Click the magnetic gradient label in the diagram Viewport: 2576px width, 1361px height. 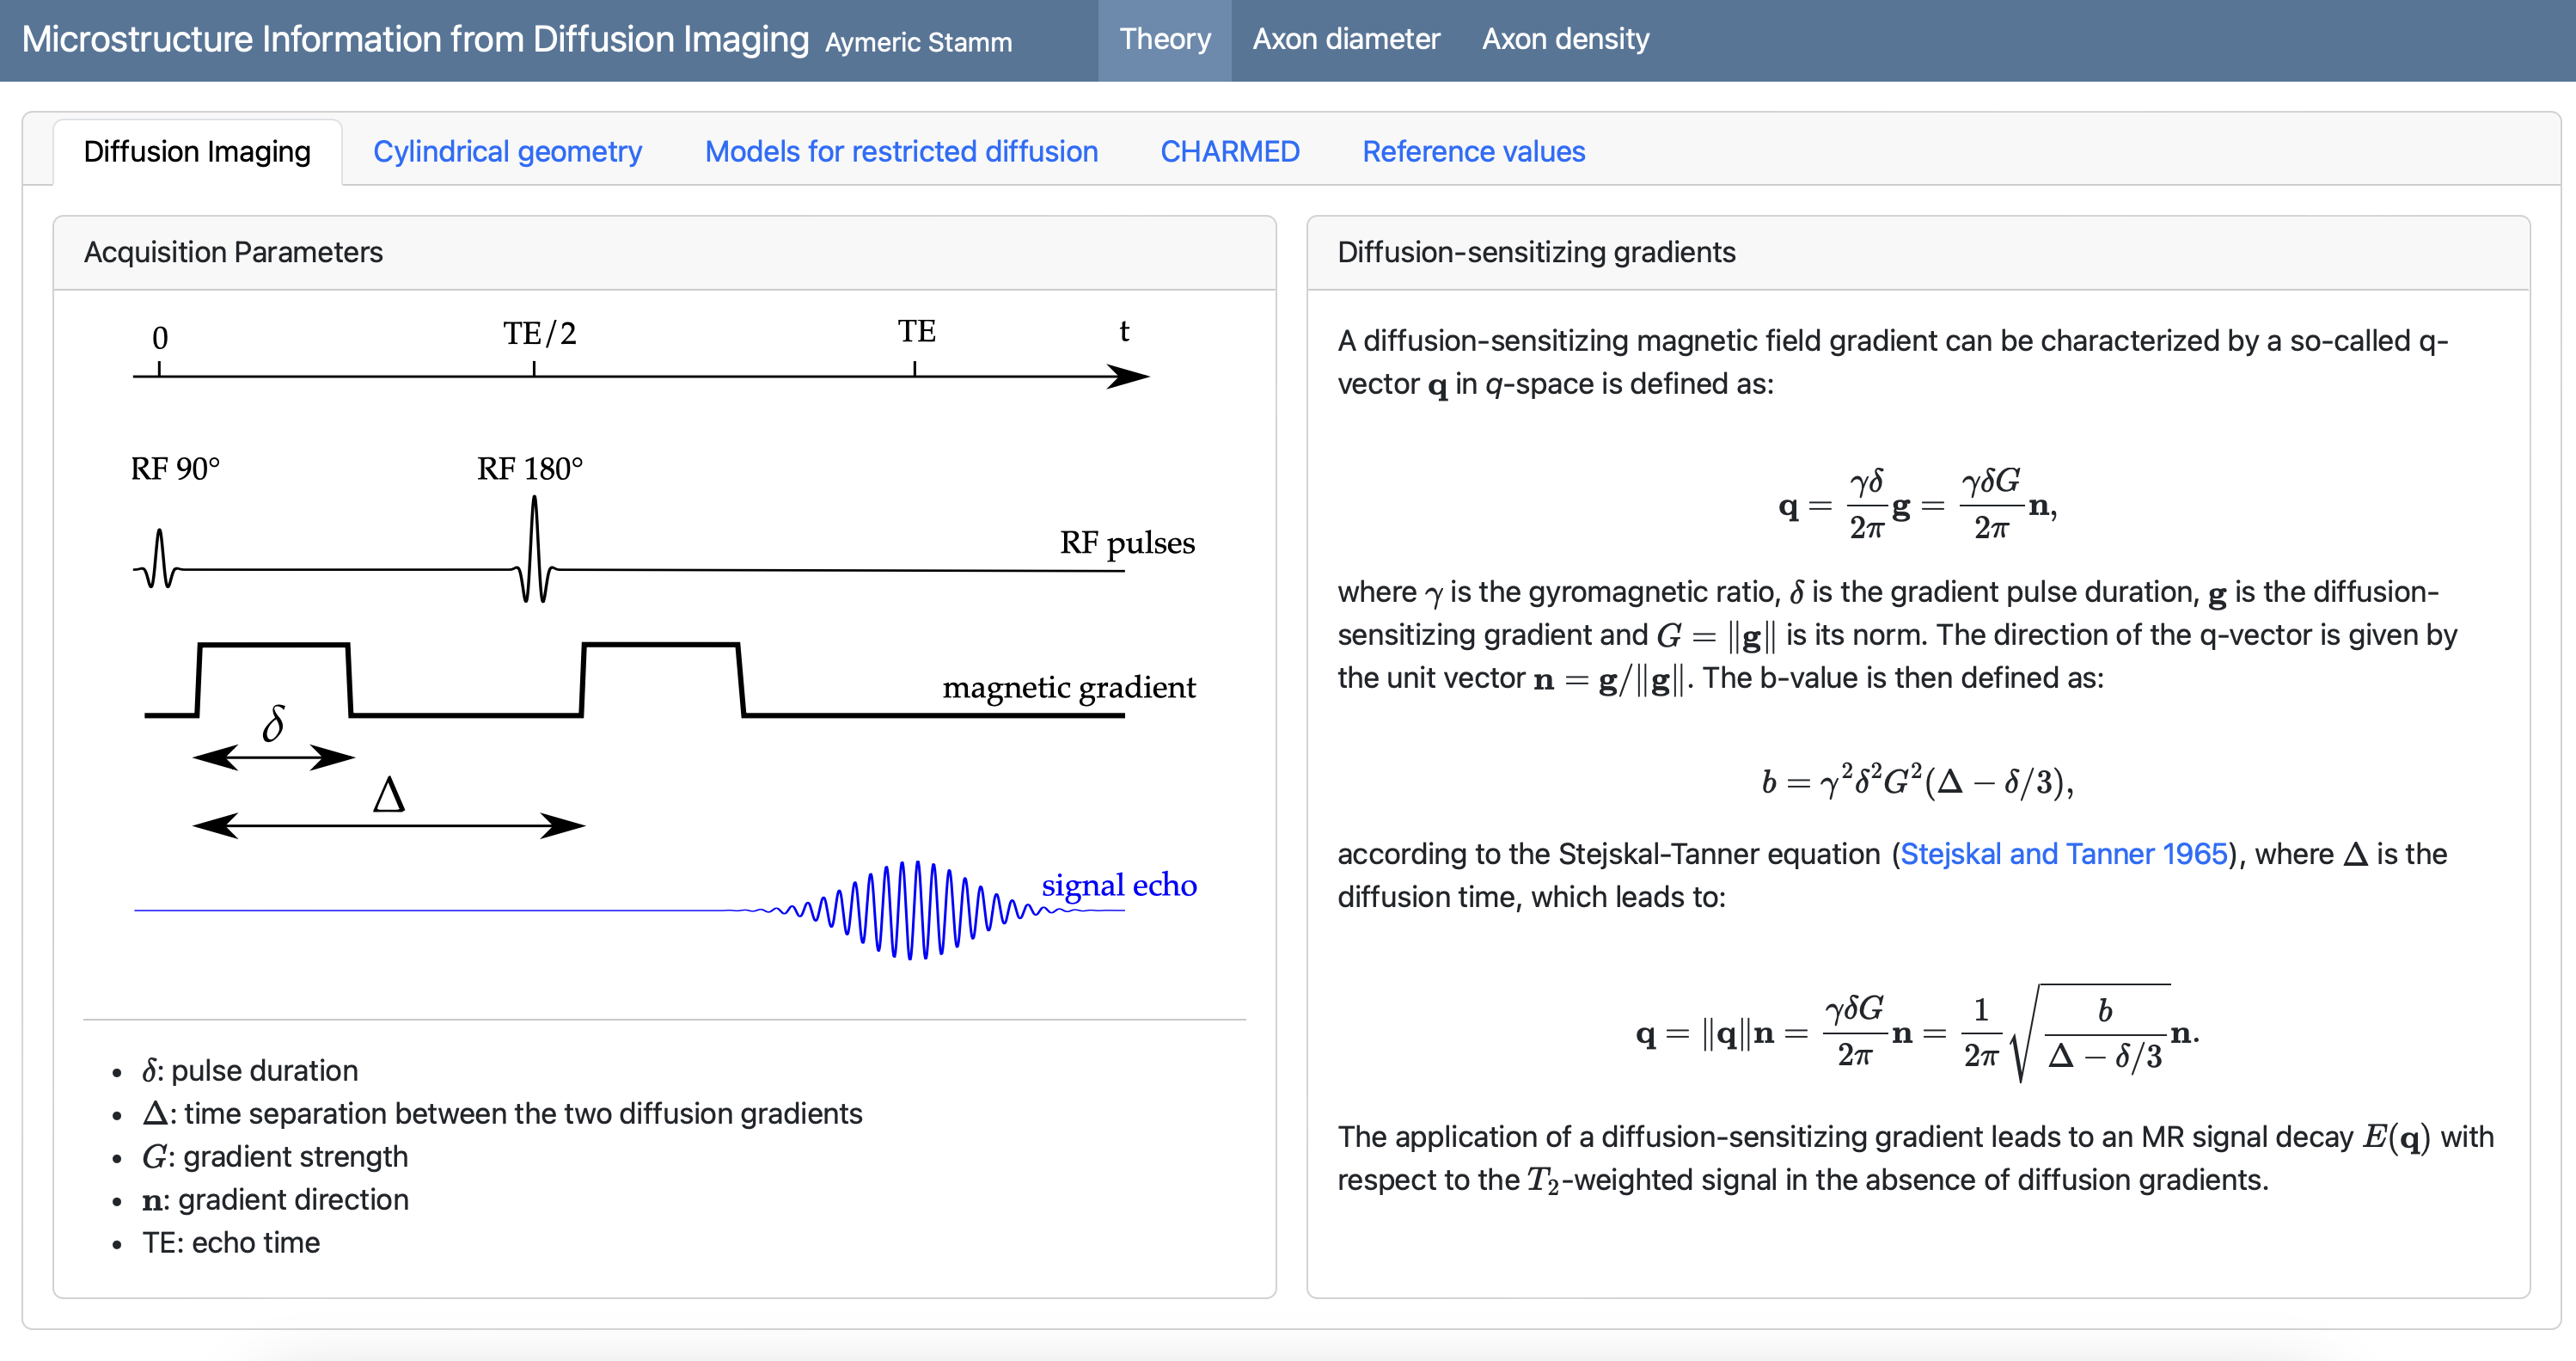[x=1068, y=688]
